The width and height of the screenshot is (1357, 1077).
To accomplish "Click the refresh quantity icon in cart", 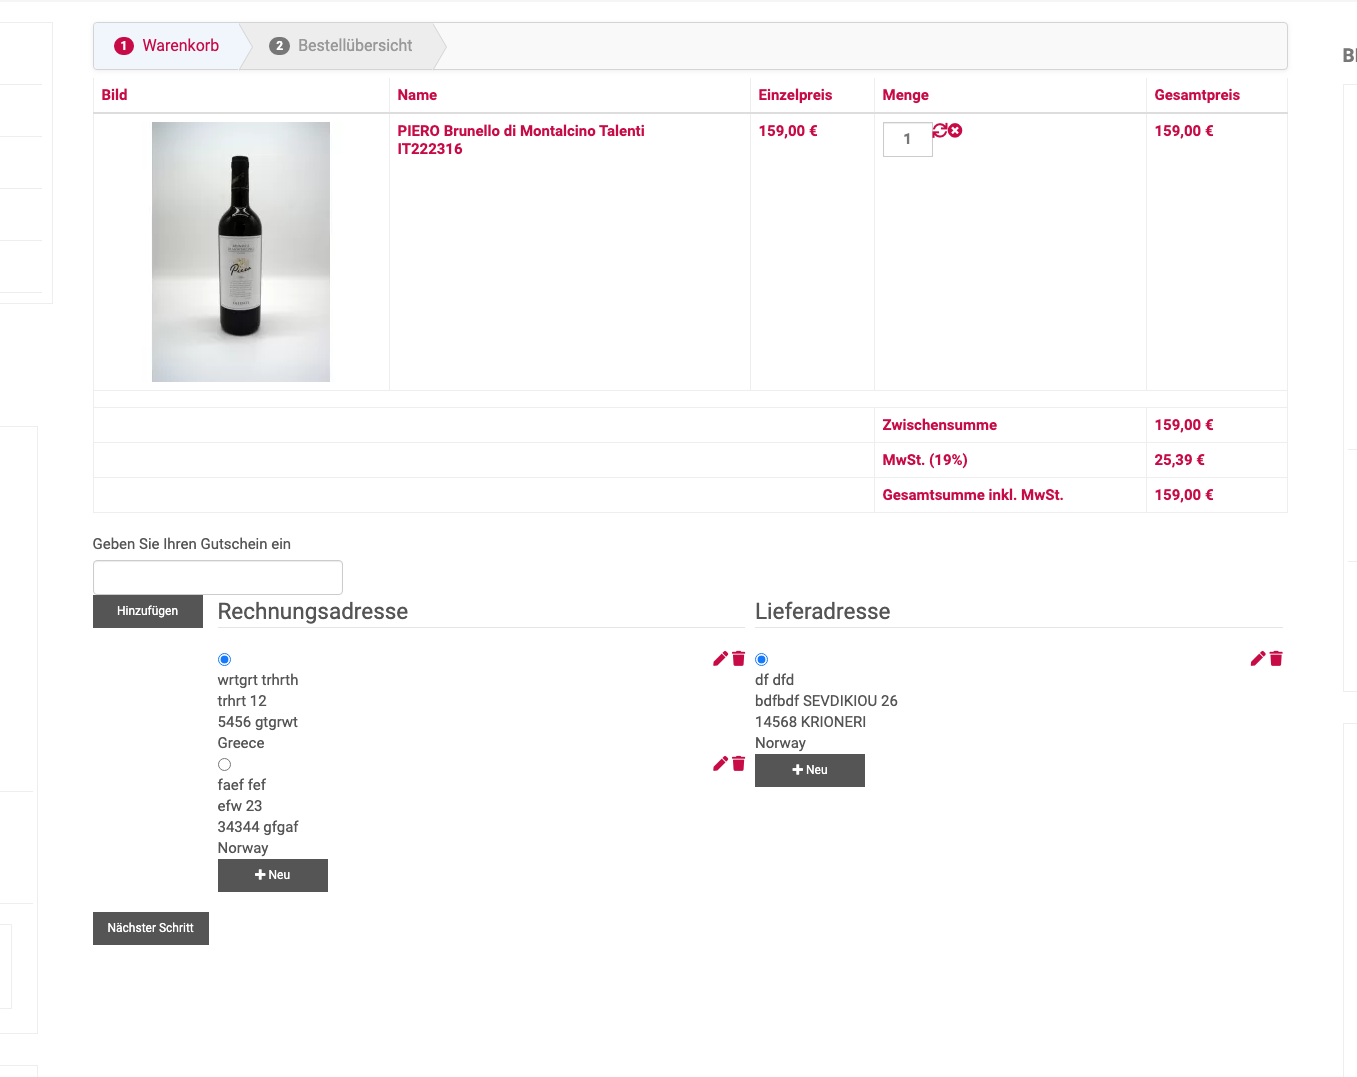I will 940,130.
